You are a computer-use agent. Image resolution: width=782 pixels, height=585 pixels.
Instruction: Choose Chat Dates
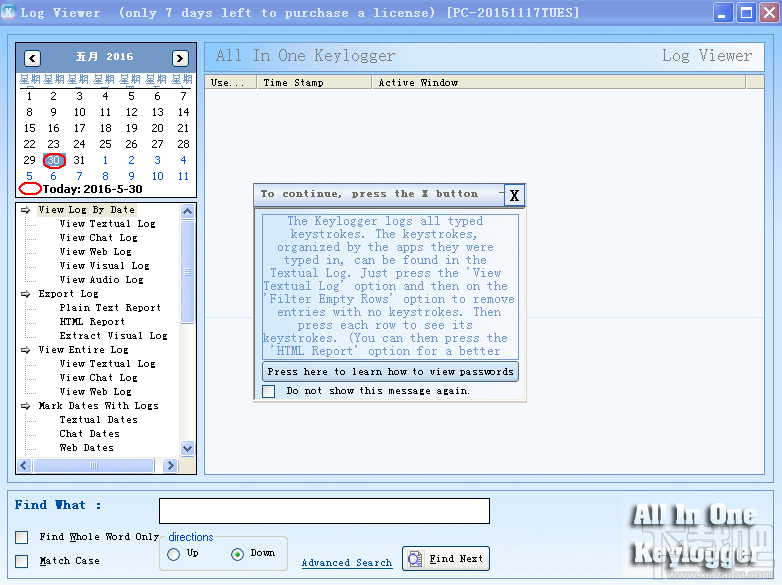pyautogui.click(x=89, y=433)
